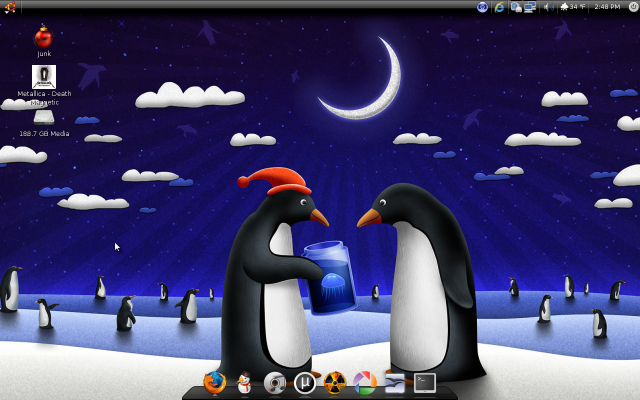This screenshot has width=640, height=400.
Task: Click the clipboard tray icon
Action: click(x=516, y=7)
